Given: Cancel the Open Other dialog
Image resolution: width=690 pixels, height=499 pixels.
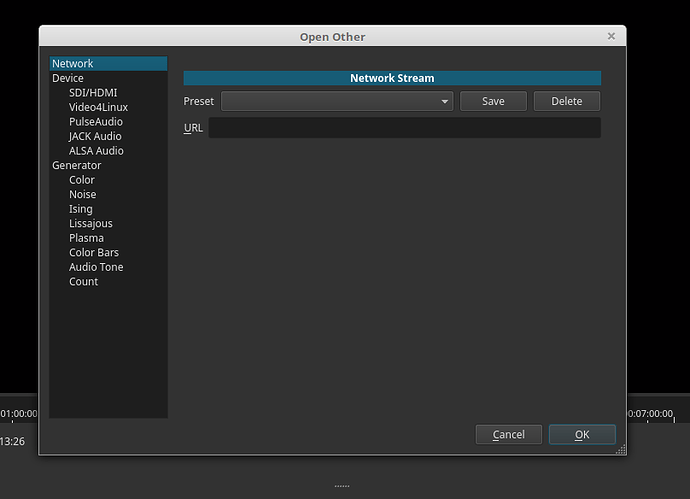Looking at the screenshot, I should 509,435.
